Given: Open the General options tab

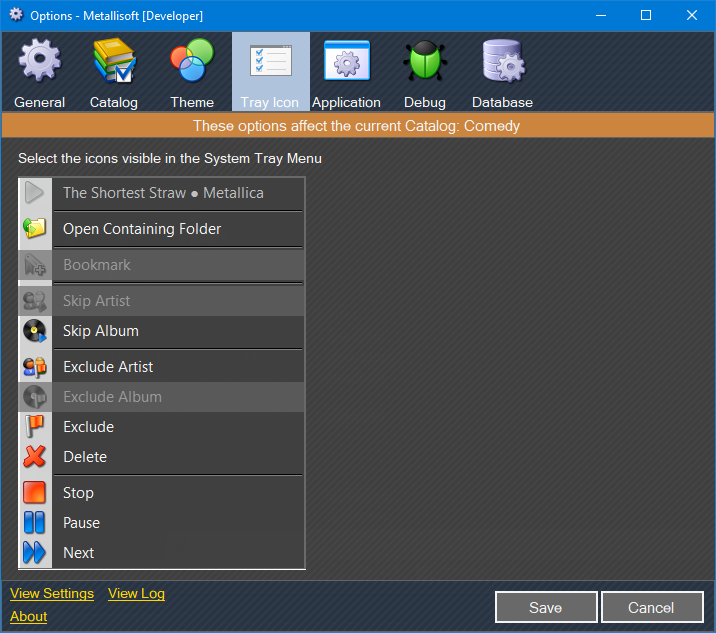Looking at the screenshot, I should pyautogui.click(x=40, y=72).
